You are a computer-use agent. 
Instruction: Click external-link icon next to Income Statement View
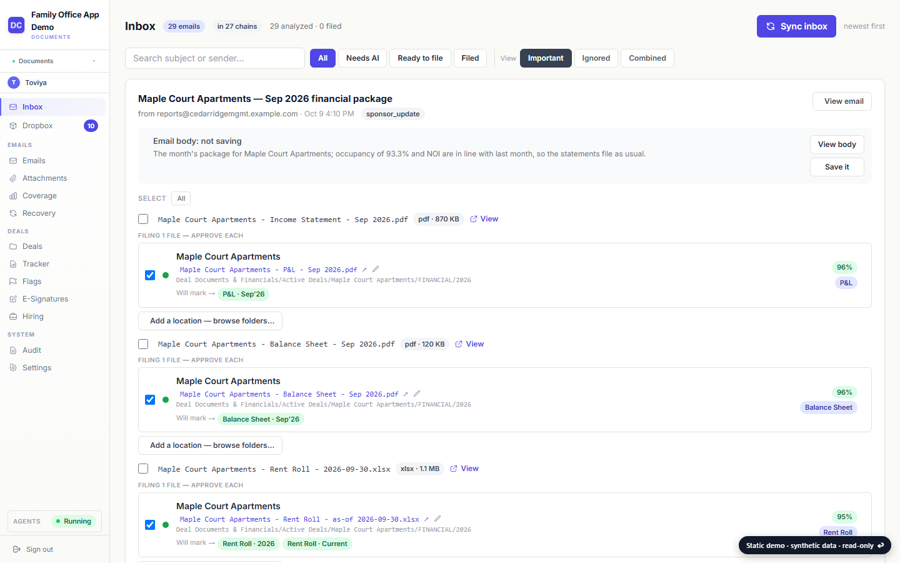[474, 219]
